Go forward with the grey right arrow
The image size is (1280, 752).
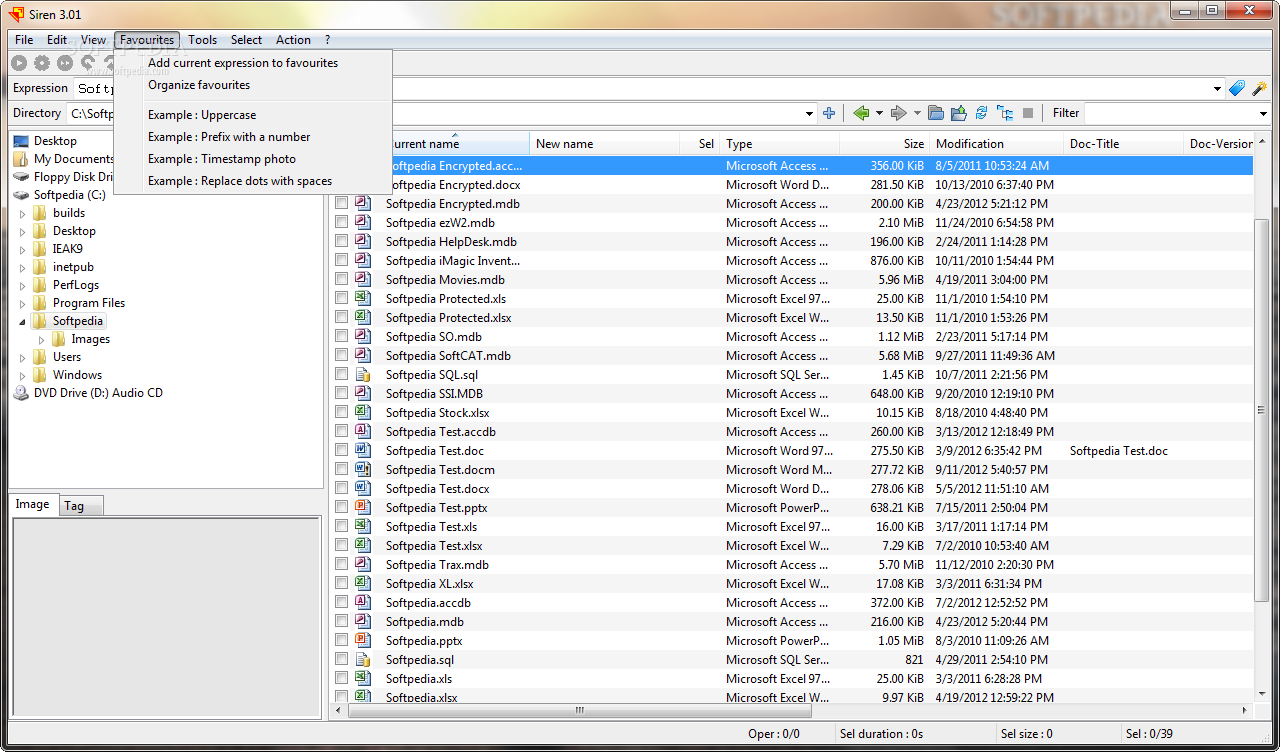[x=898, y=113]
